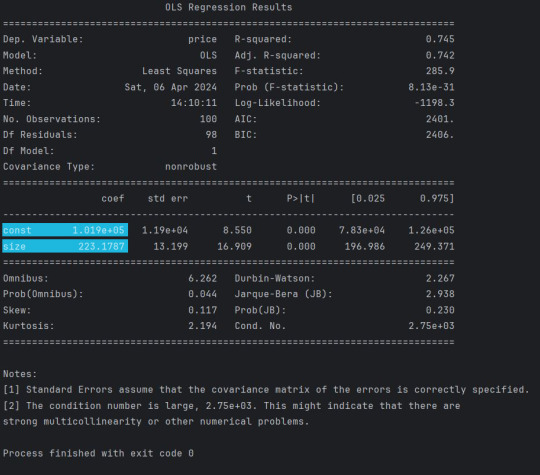
Task: Click the Df Model value 1
Action: point(214,151)
